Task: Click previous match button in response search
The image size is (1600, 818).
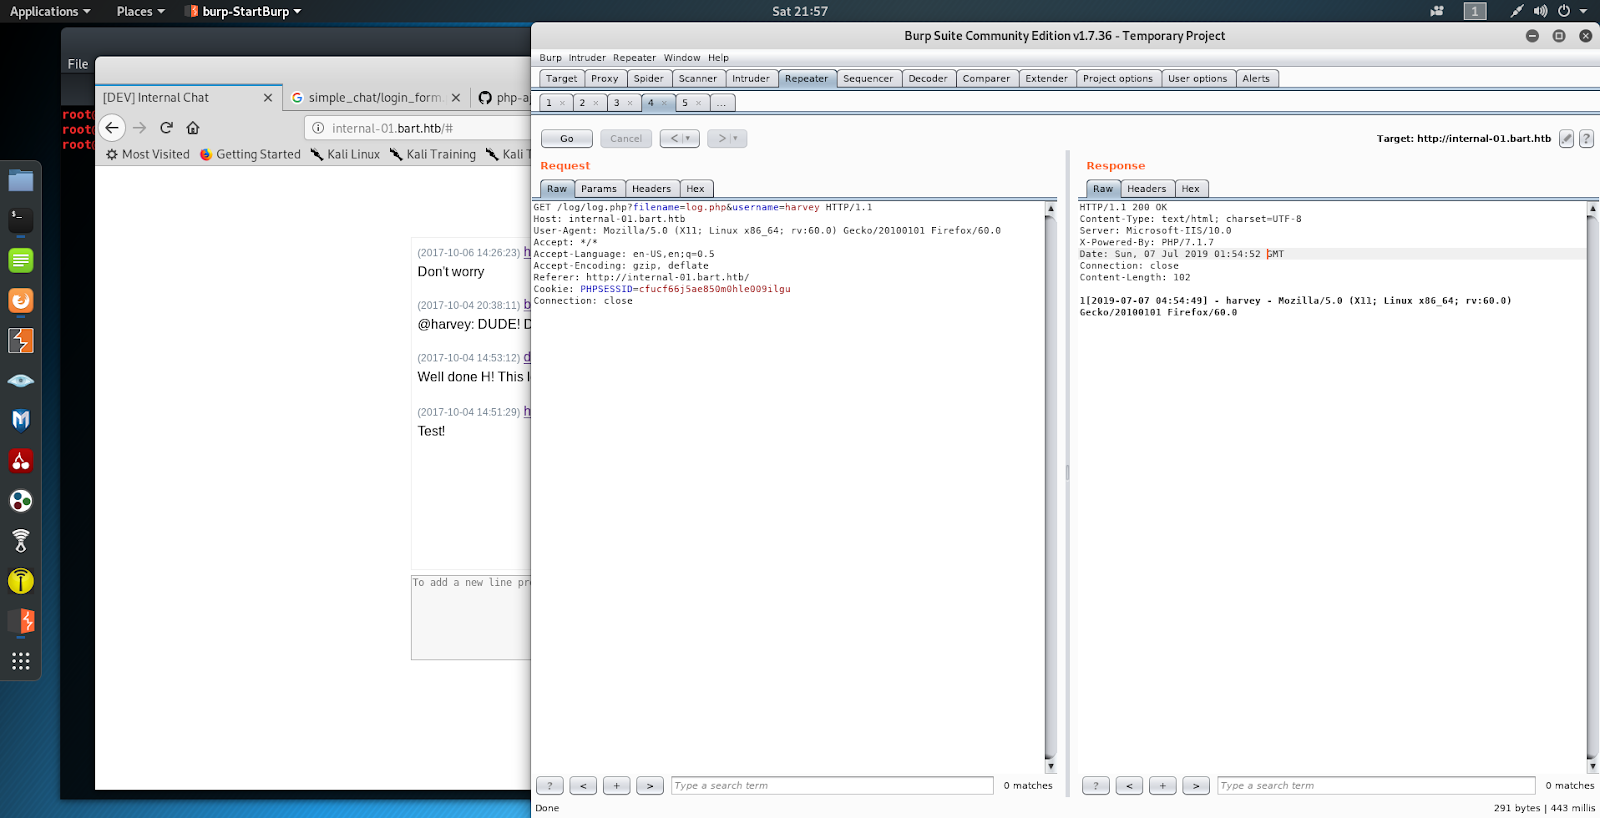Action: [x=1129, y=786]
